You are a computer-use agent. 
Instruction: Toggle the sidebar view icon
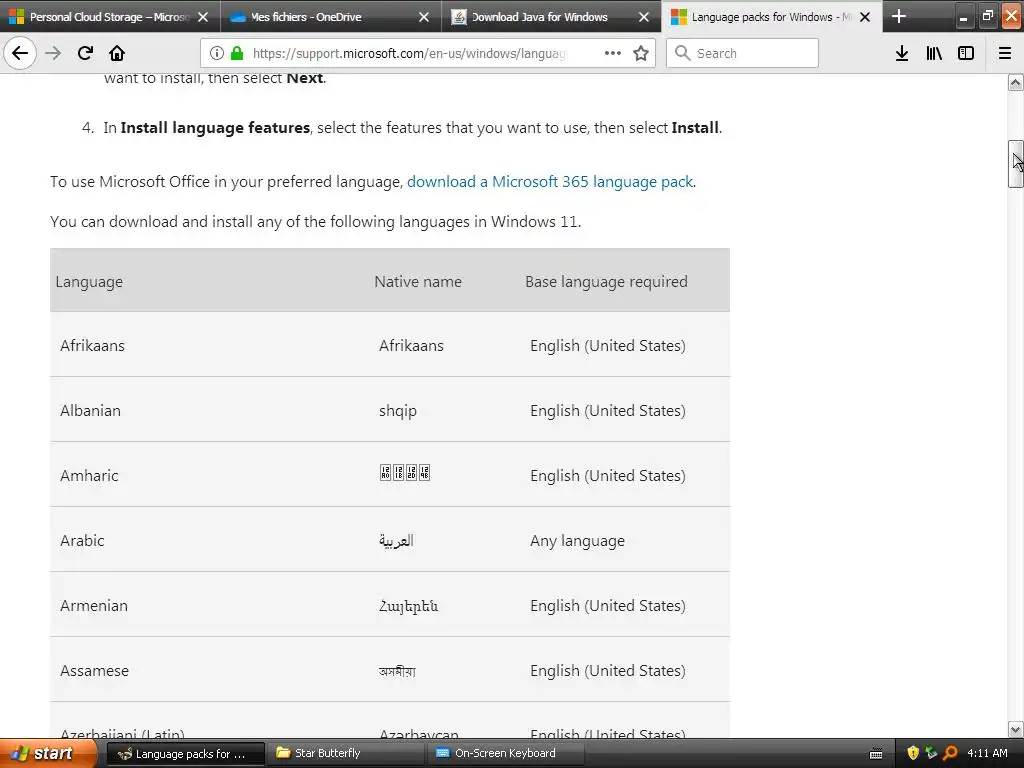[966, 53]
